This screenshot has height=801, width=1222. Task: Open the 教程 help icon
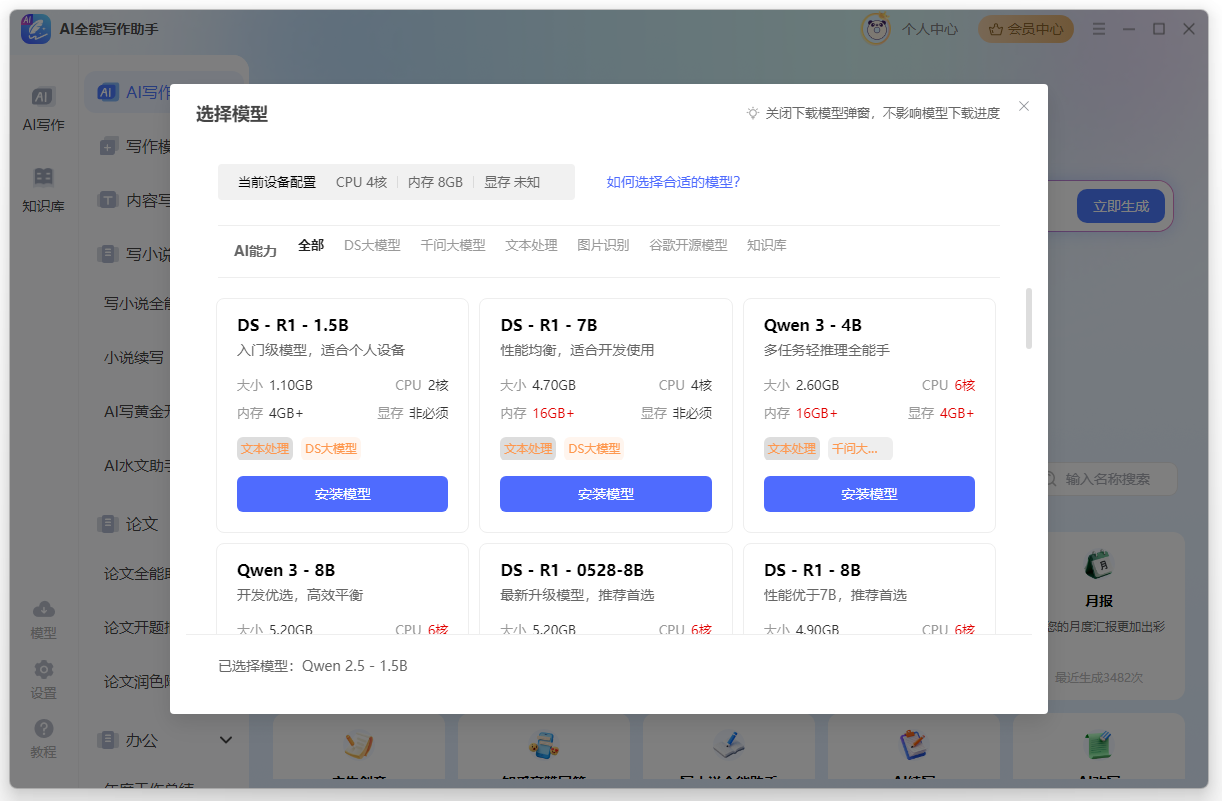(43, 729)
